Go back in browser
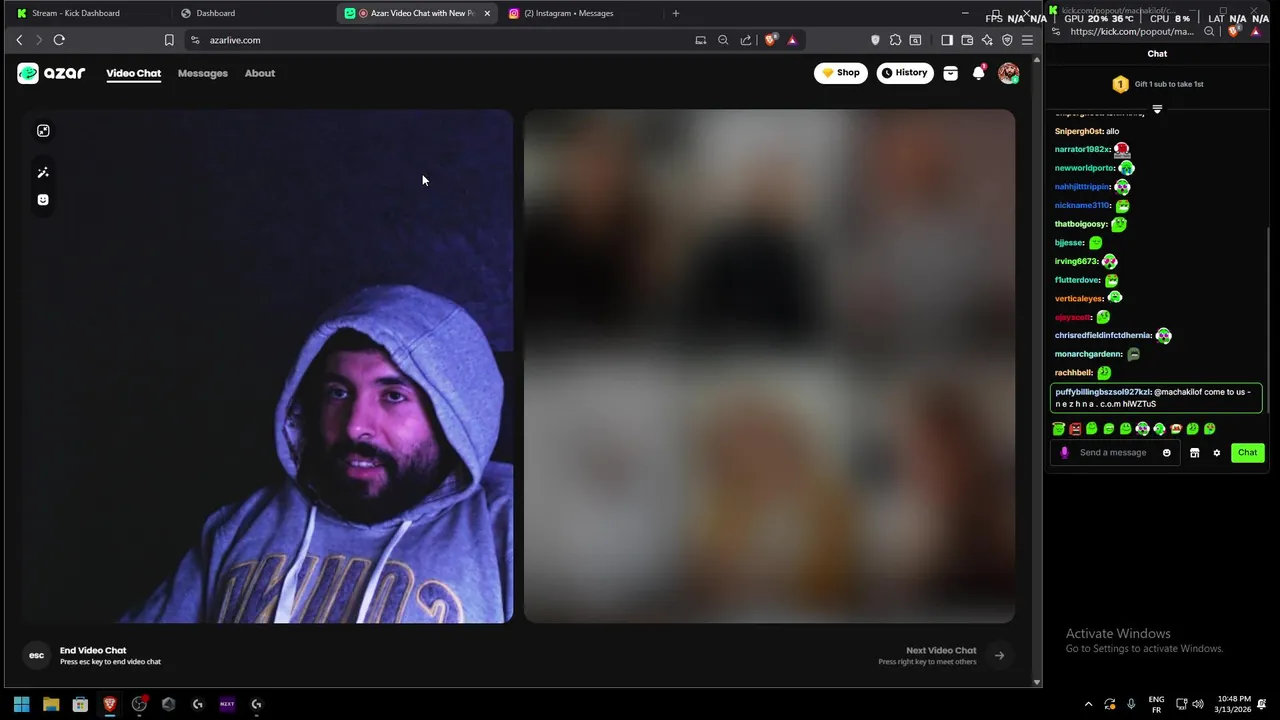The image size is (1280, 720). click(x=19, y=40)
